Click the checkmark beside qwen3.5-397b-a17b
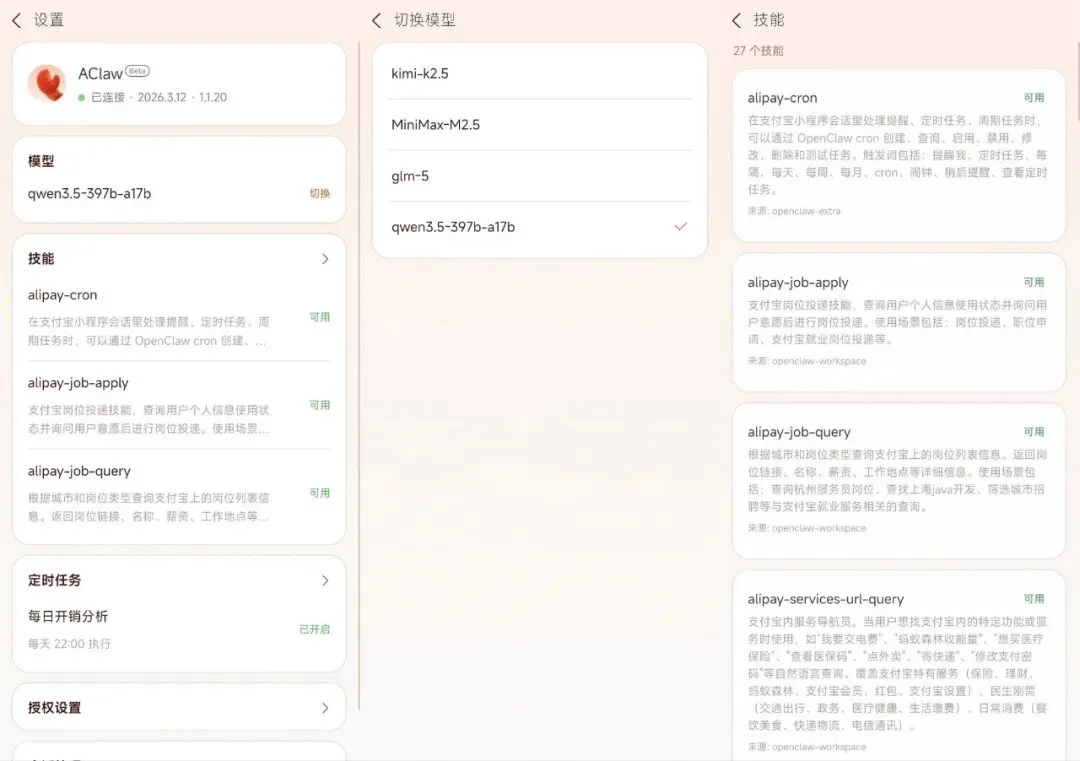The image size is (1080, 761). point(681,227)
